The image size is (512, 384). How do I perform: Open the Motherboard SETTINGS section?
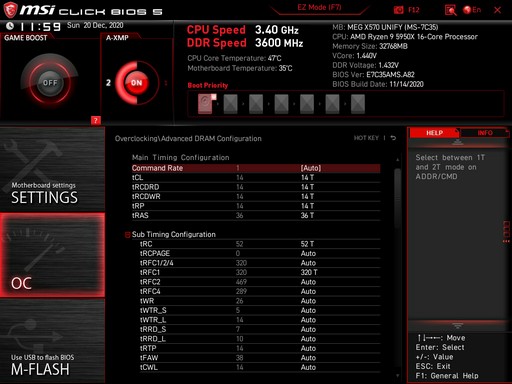point(52,170)
